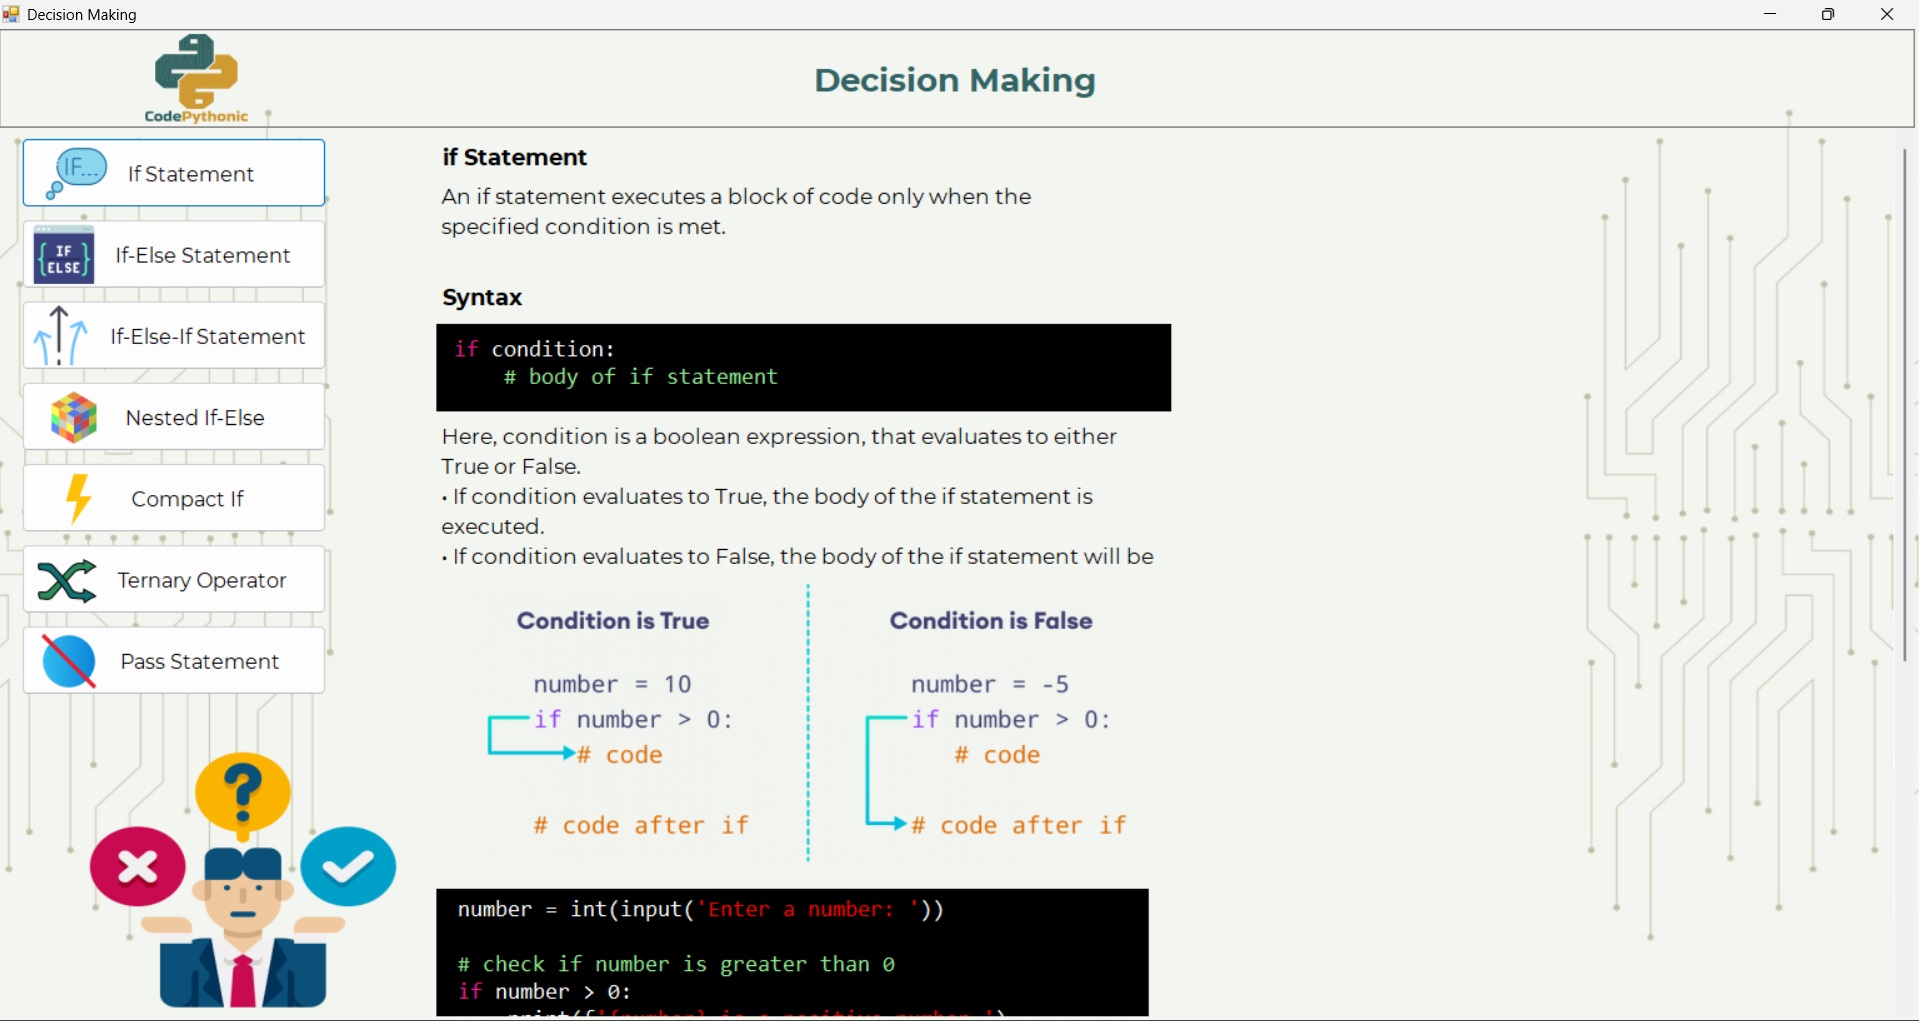This screenshot has width=1921, height=1021.
Task: Open the If Statement topic
Action: click(190, 174)
